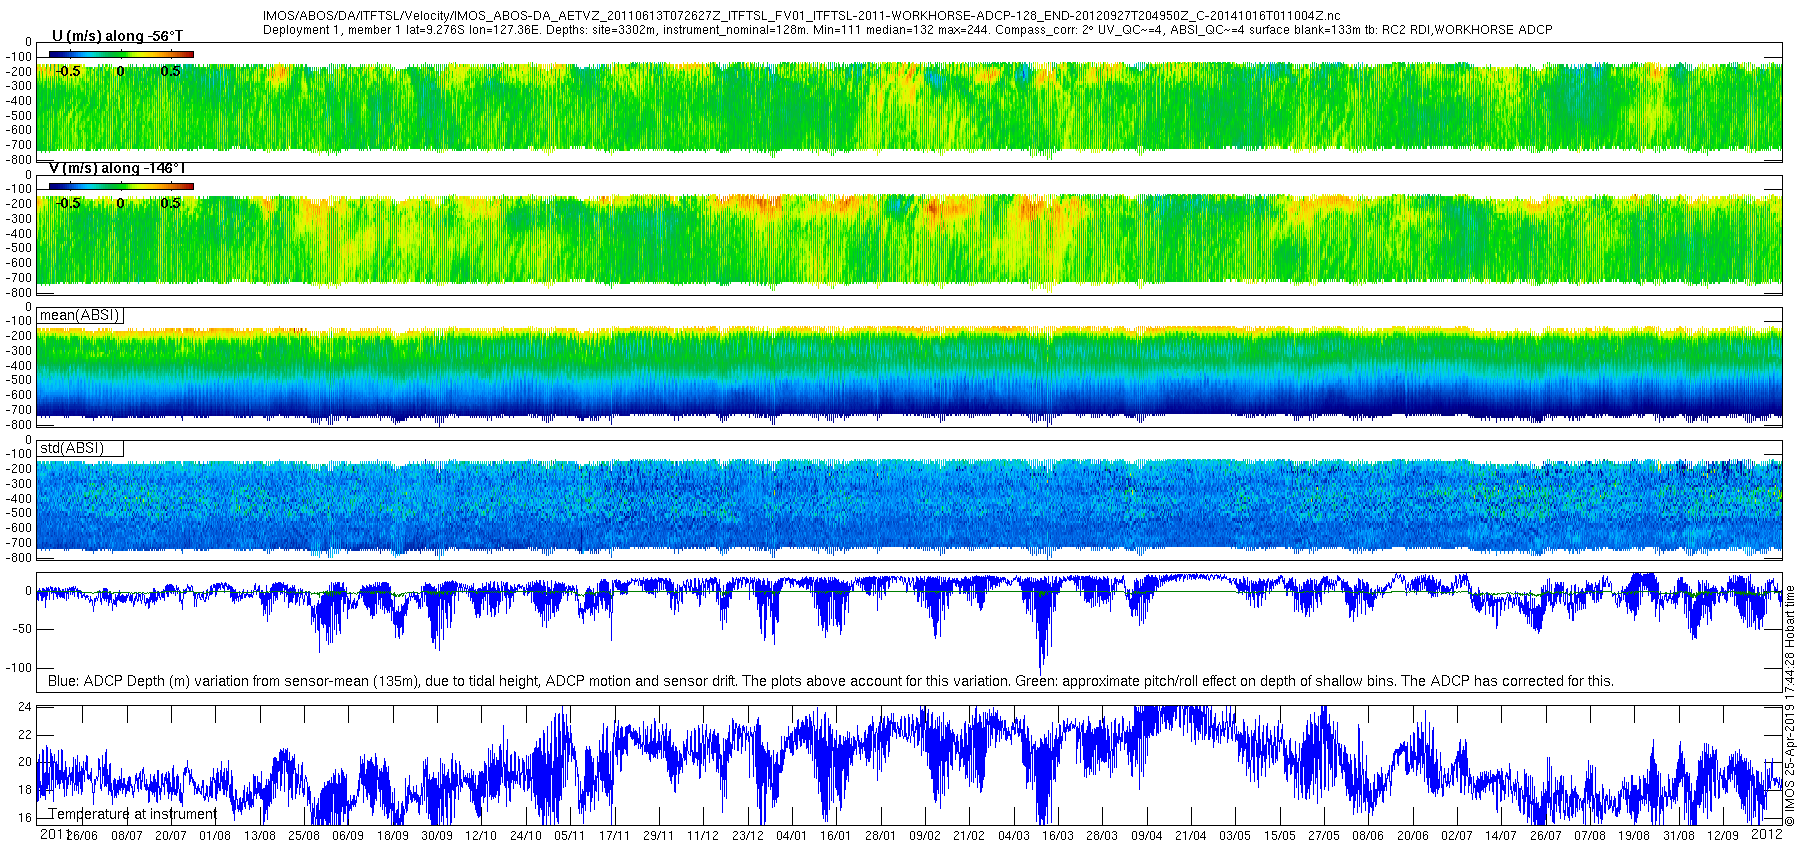Click the file path title line
The height and width of the screenshot is (850, 1800).
tap(801, 16)
